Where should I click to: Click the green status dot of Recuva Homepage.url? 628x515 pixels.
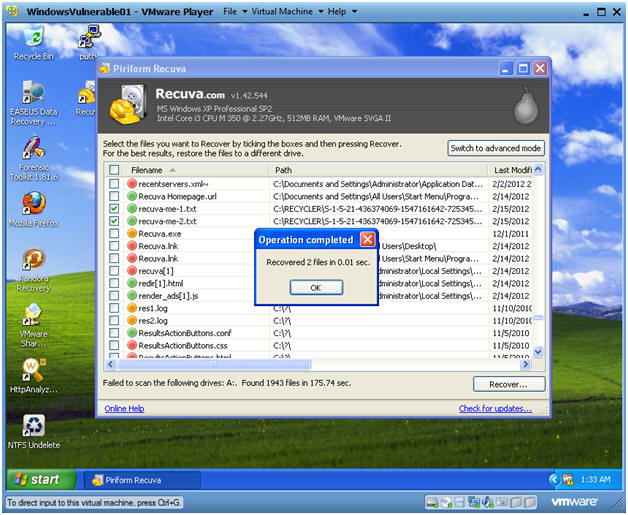point(132,196)
